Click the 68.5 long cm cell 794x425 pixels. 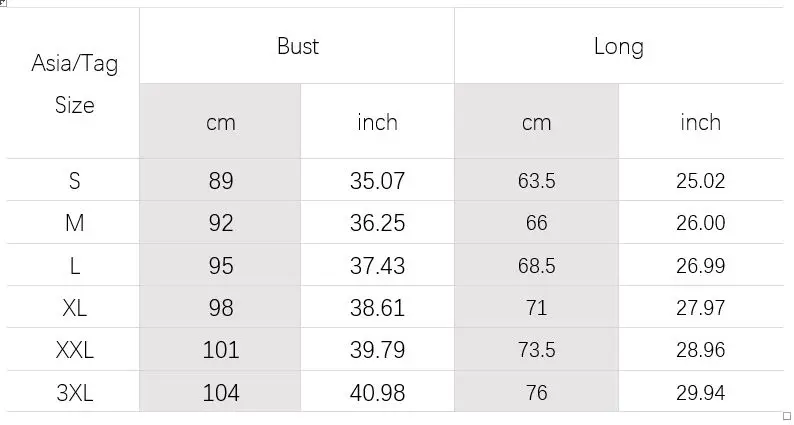click(x=536, y=265)
